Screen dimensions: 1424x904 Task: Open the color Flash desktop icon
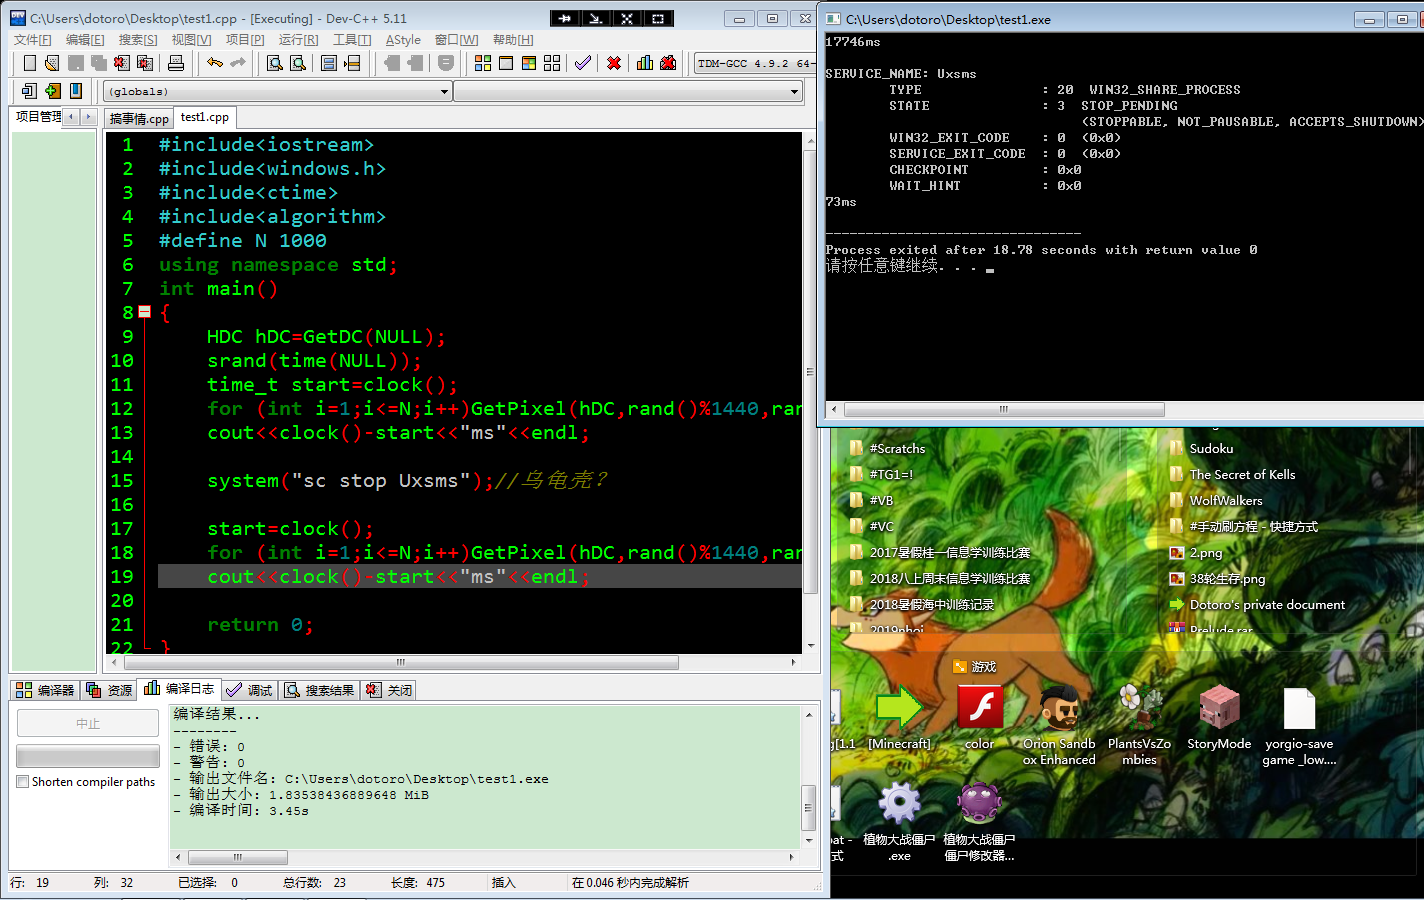click(x=980, y=718)
